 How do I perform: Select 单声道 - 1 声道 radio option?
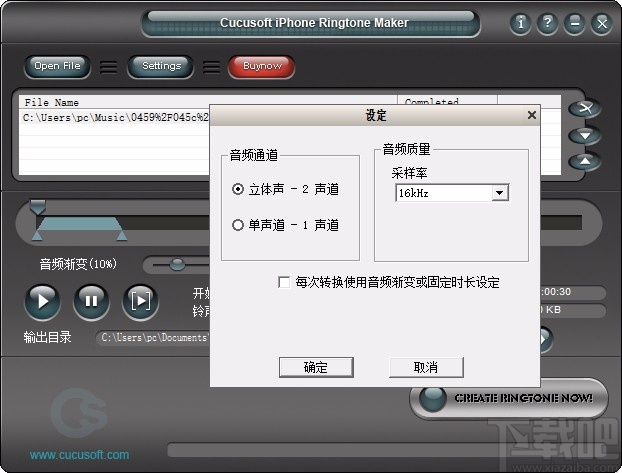(285, 225)
